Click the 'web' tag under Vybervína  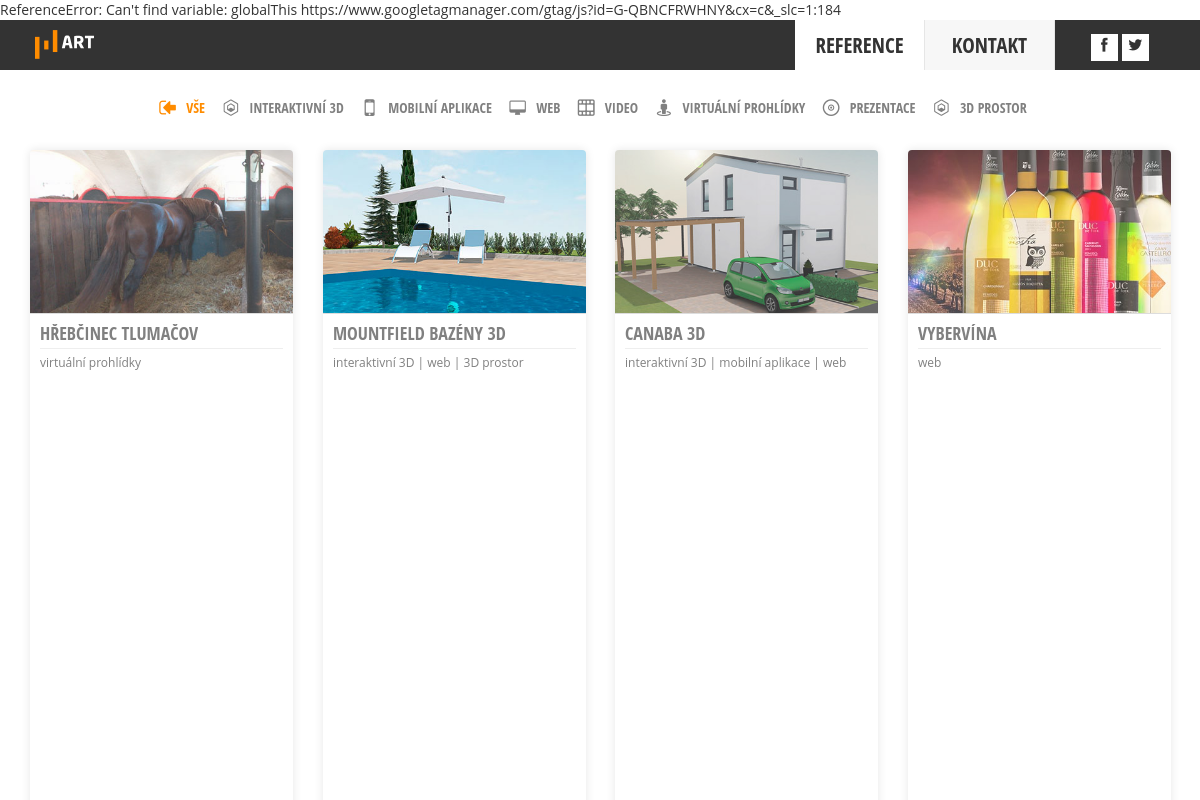tap(929, 363)
